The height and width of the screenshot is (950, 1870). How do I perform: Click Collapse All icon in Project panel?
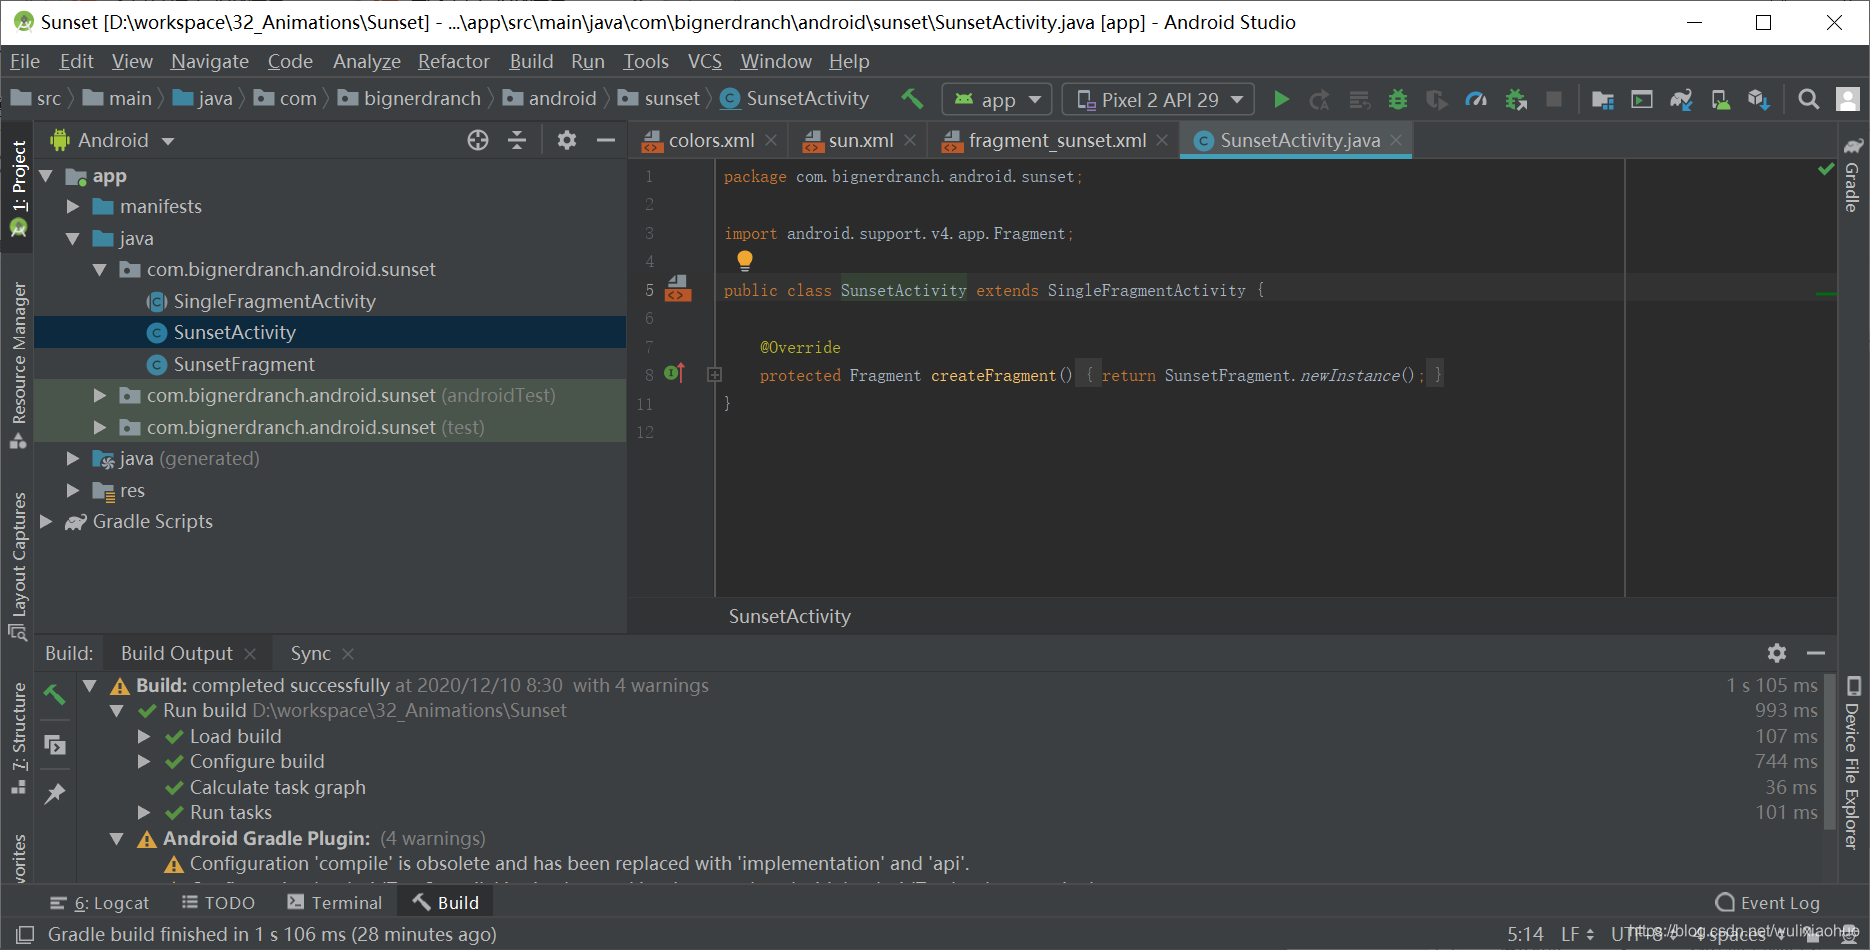tap(517, 140)
